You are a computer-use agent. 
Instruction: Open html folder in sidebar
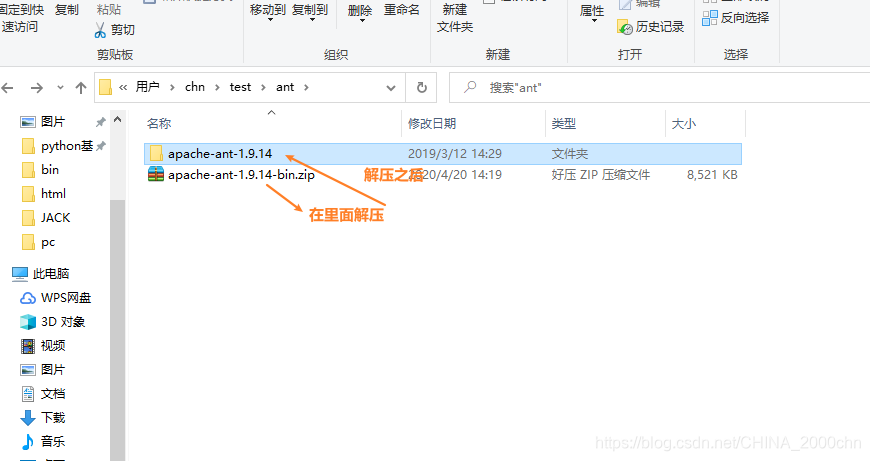(x=53, y=194)
